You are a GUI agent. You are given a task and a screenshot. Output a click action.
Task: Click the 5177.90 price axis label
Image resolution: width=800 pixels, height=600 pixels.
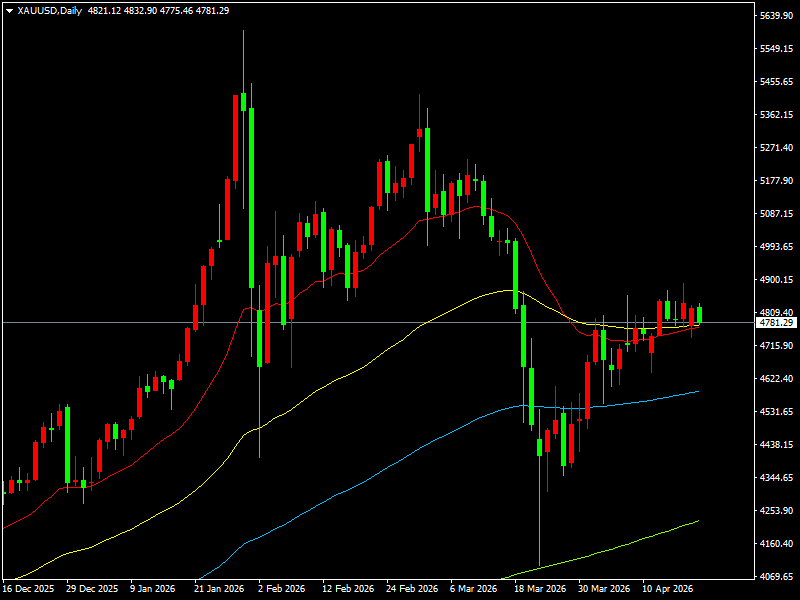(777, 181)
